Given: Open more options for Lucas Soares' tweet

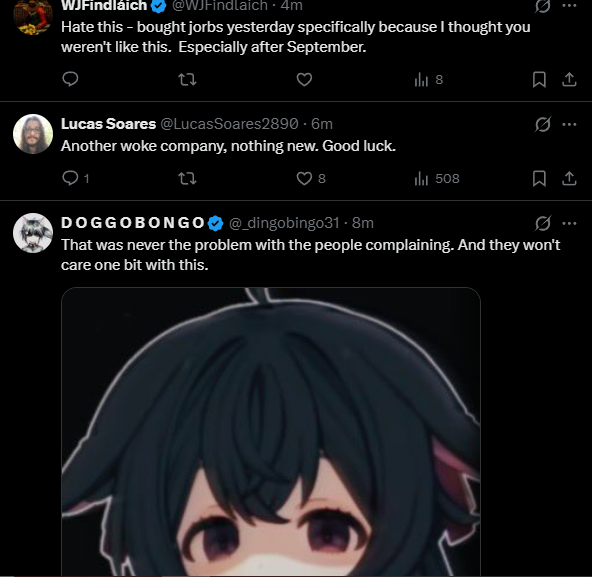Looking at the screenshot, I should coord(569,124).
